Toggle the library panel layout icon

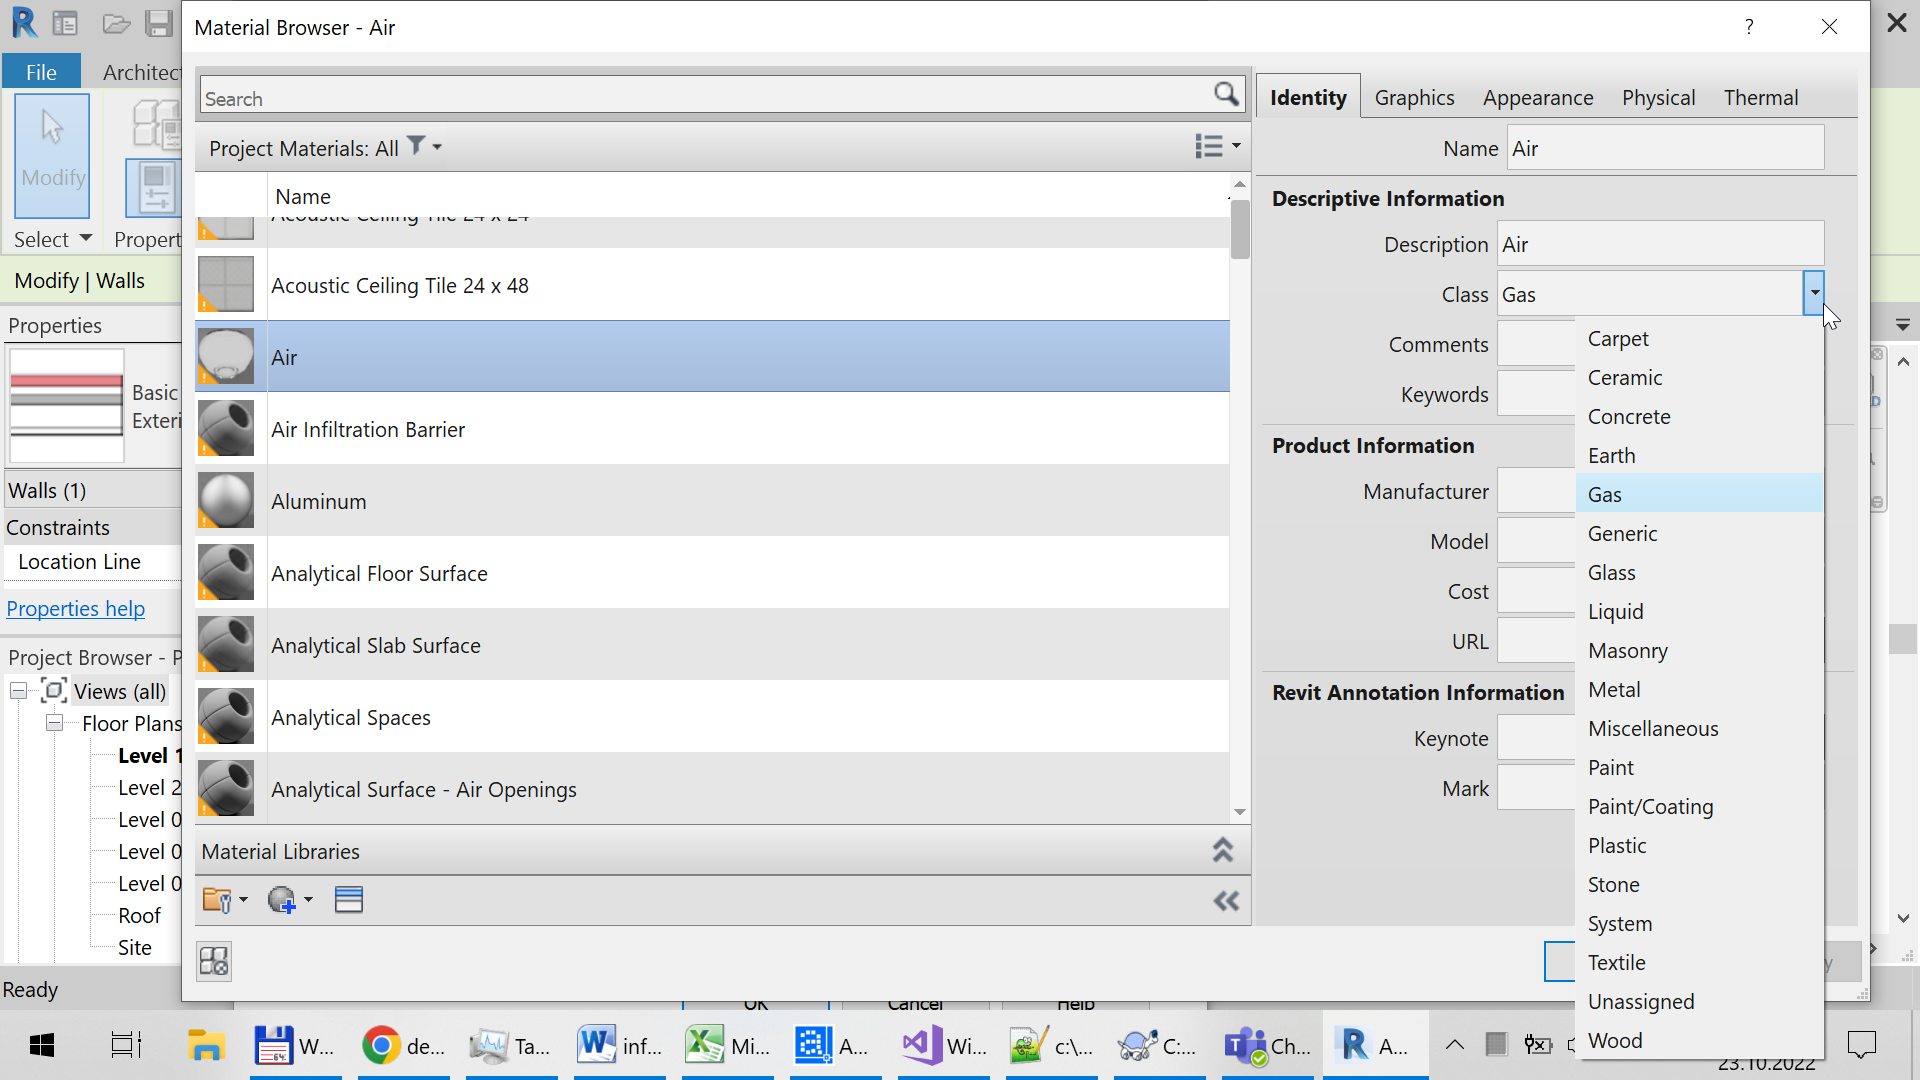click(x=349, y=900)
